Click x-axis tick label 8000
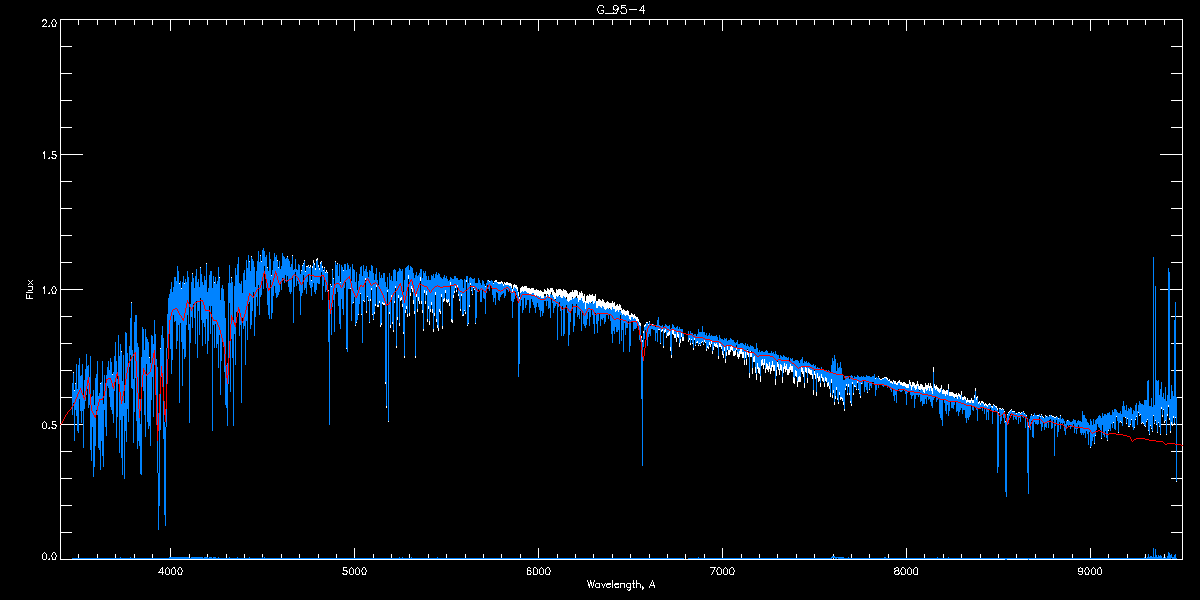Screen dimensions: 1200x600 906,572
